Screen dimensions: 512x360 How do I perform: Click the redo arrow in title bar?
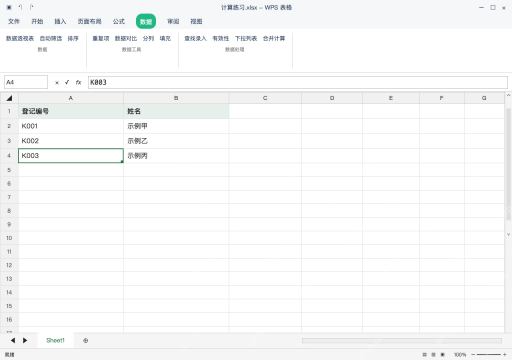[x=31, y=7]
